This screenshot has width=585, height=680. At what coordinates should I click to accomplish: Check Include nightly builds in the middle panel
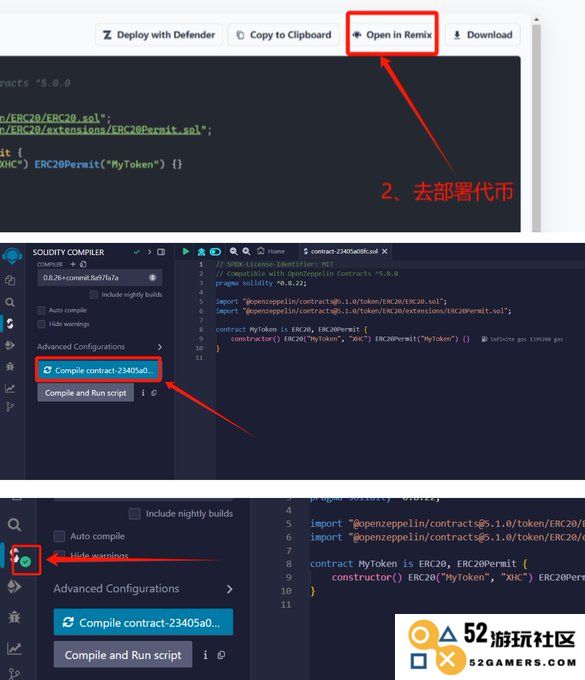[94, 295]
